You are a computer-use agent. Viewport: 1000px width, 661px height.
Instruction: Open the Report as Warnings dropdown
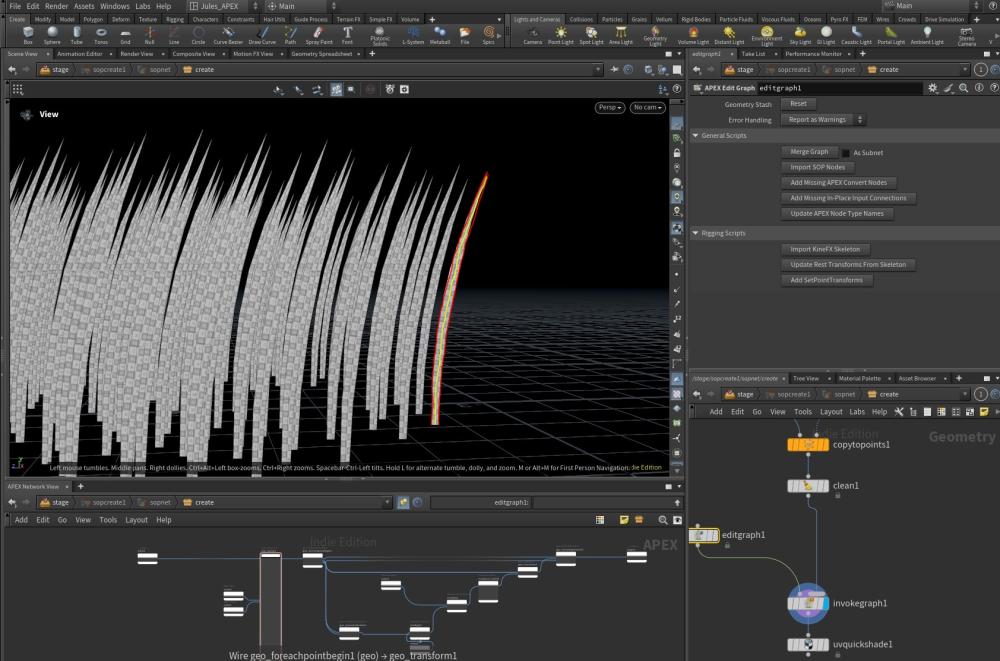pos(823,119)
